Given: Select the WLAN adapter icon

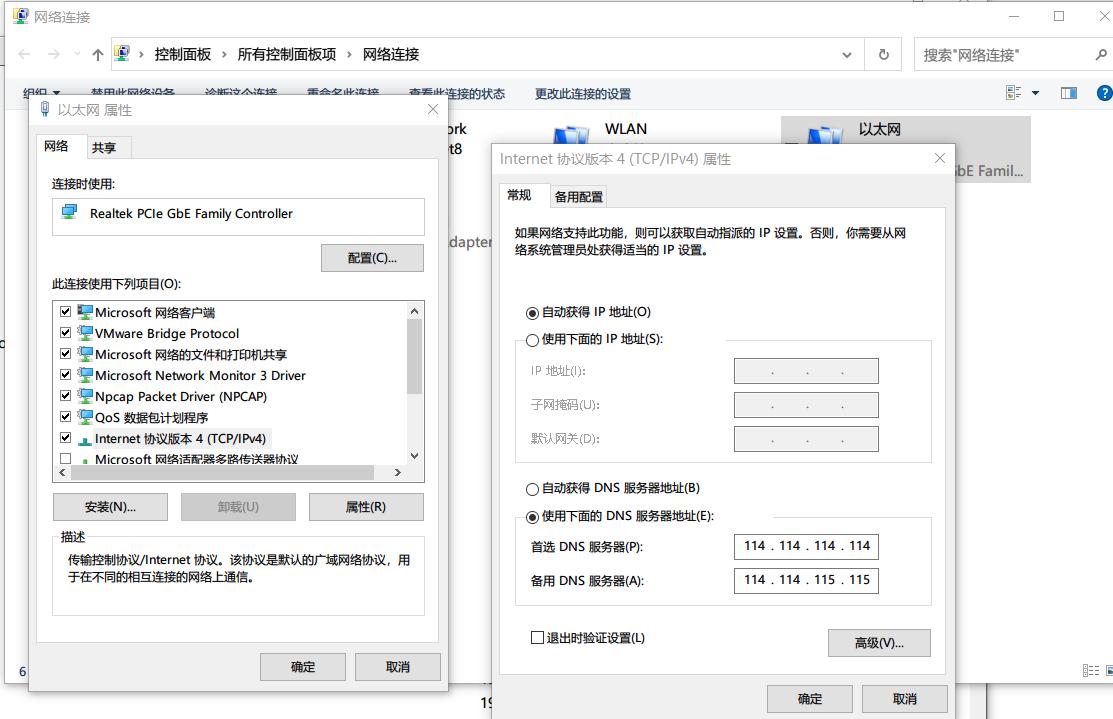Looking at the screenshot, I should [570, 135].
